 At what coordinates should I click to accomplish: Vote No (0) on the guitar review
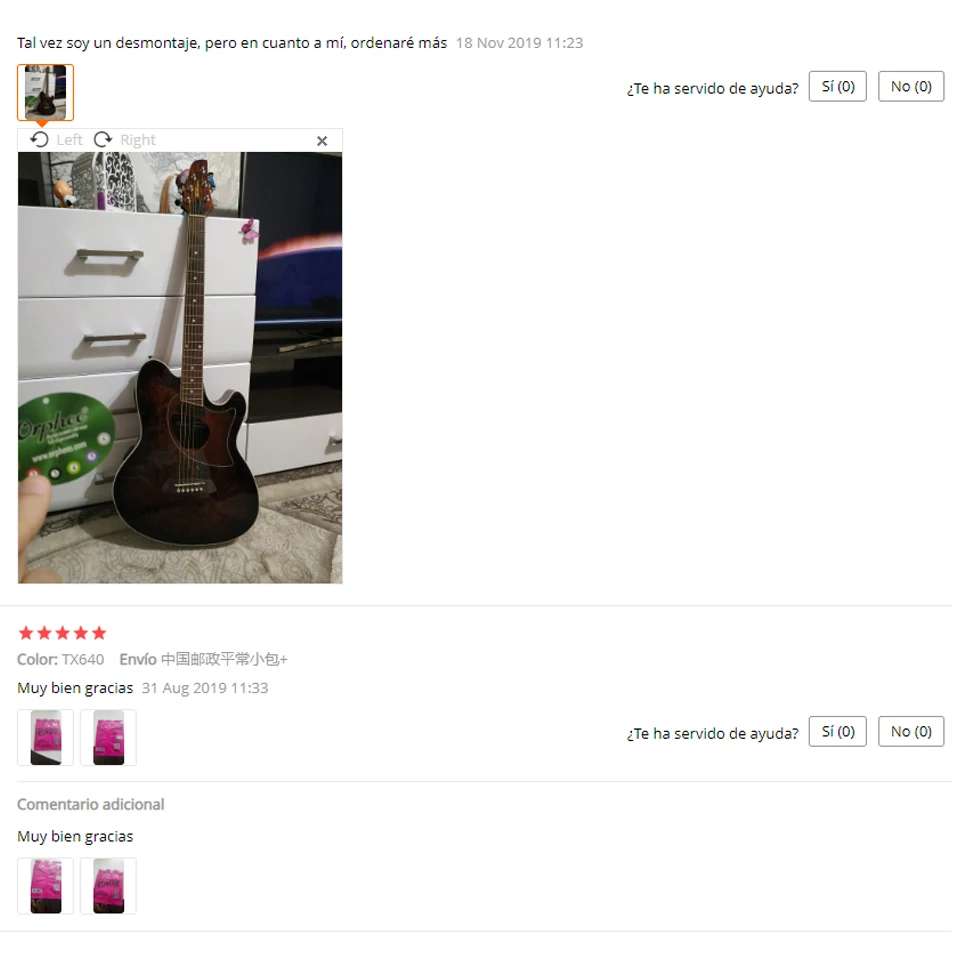[x=911, y=86]
